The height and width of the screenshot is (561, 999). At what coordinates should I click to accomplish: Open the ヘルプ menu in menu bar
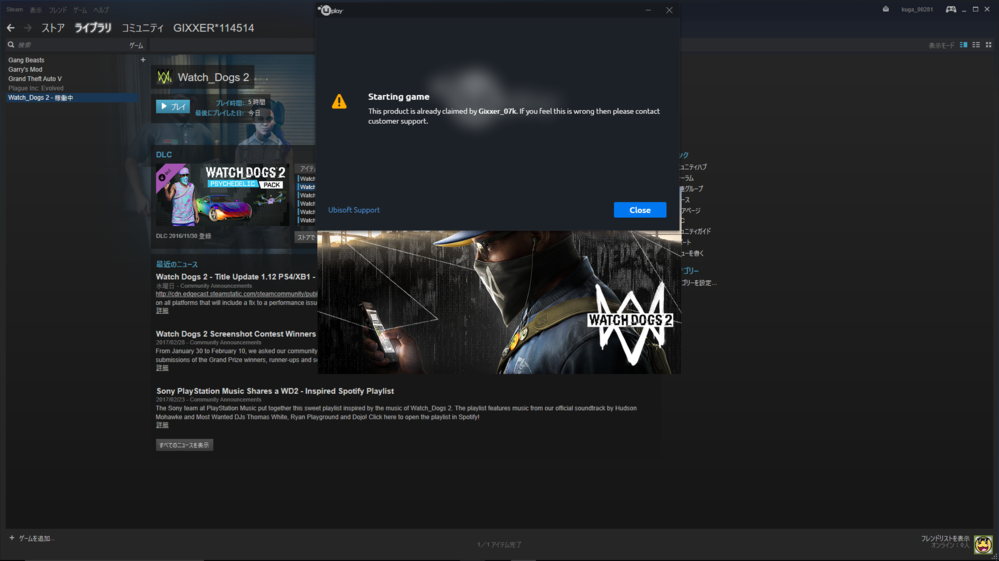101,10
